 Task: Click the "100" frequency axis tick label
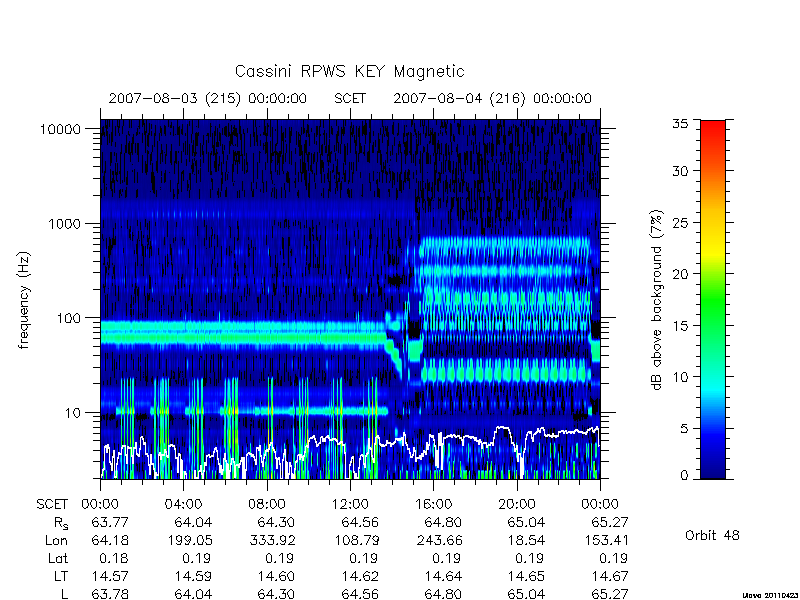(x=69, y=318)
